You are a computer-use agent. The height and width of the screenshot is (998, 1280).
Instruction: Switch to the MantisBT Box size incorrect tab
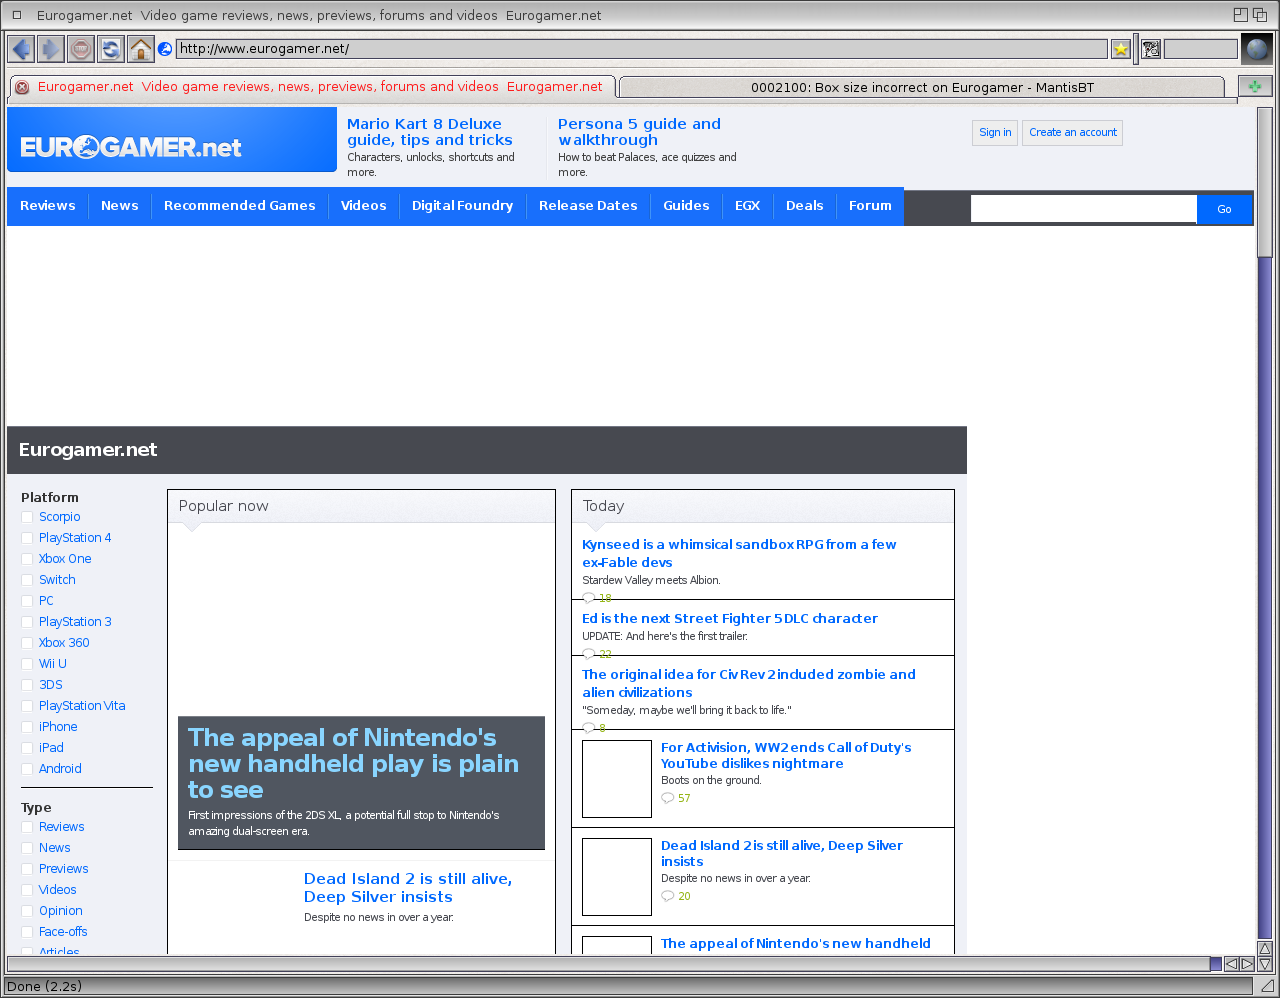922,87
